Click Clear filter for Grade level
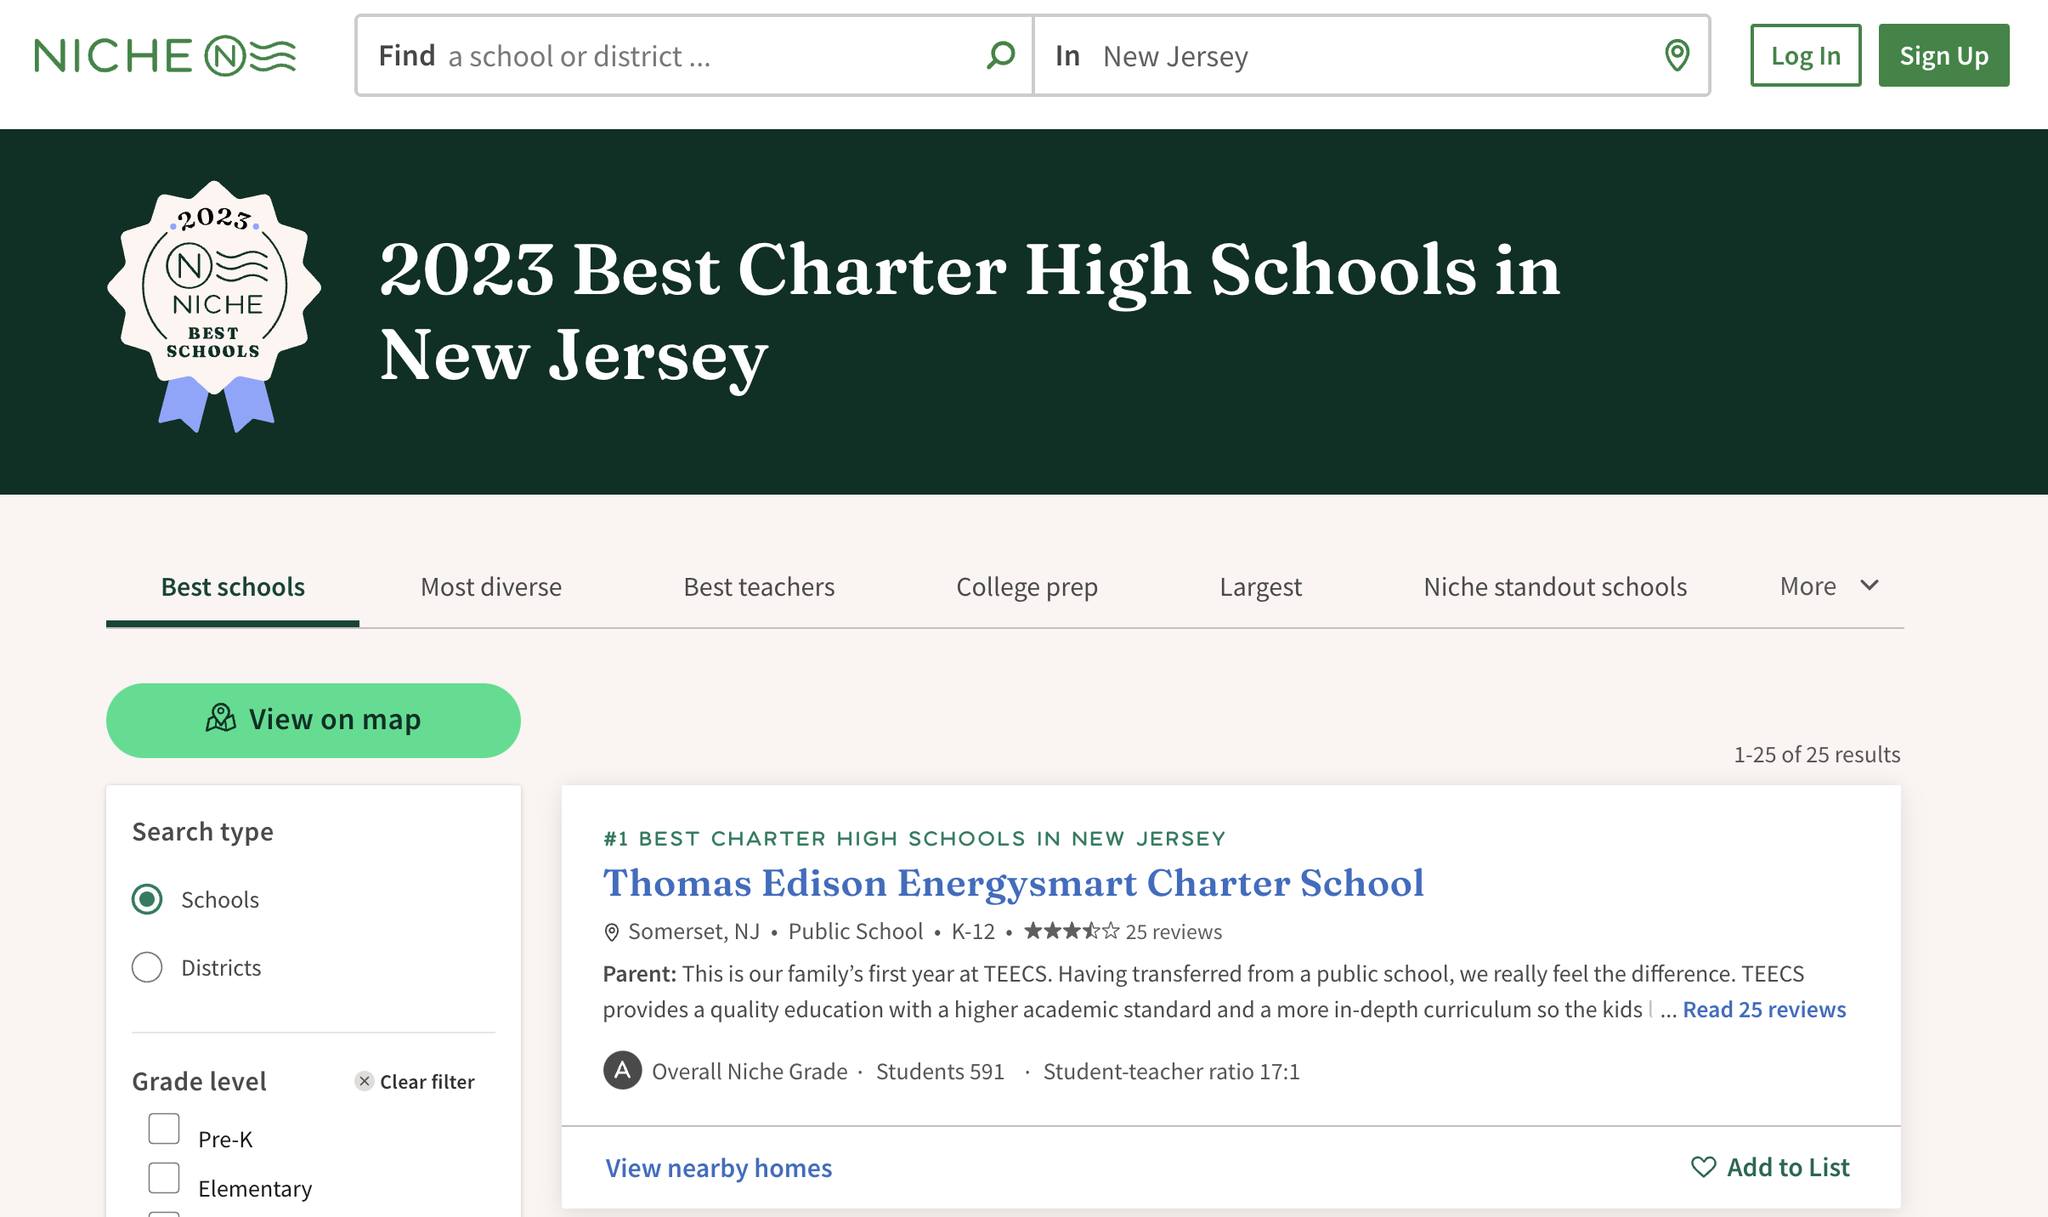The height and width of the screenshot is (1217, 2048). tap(415, 1081)
